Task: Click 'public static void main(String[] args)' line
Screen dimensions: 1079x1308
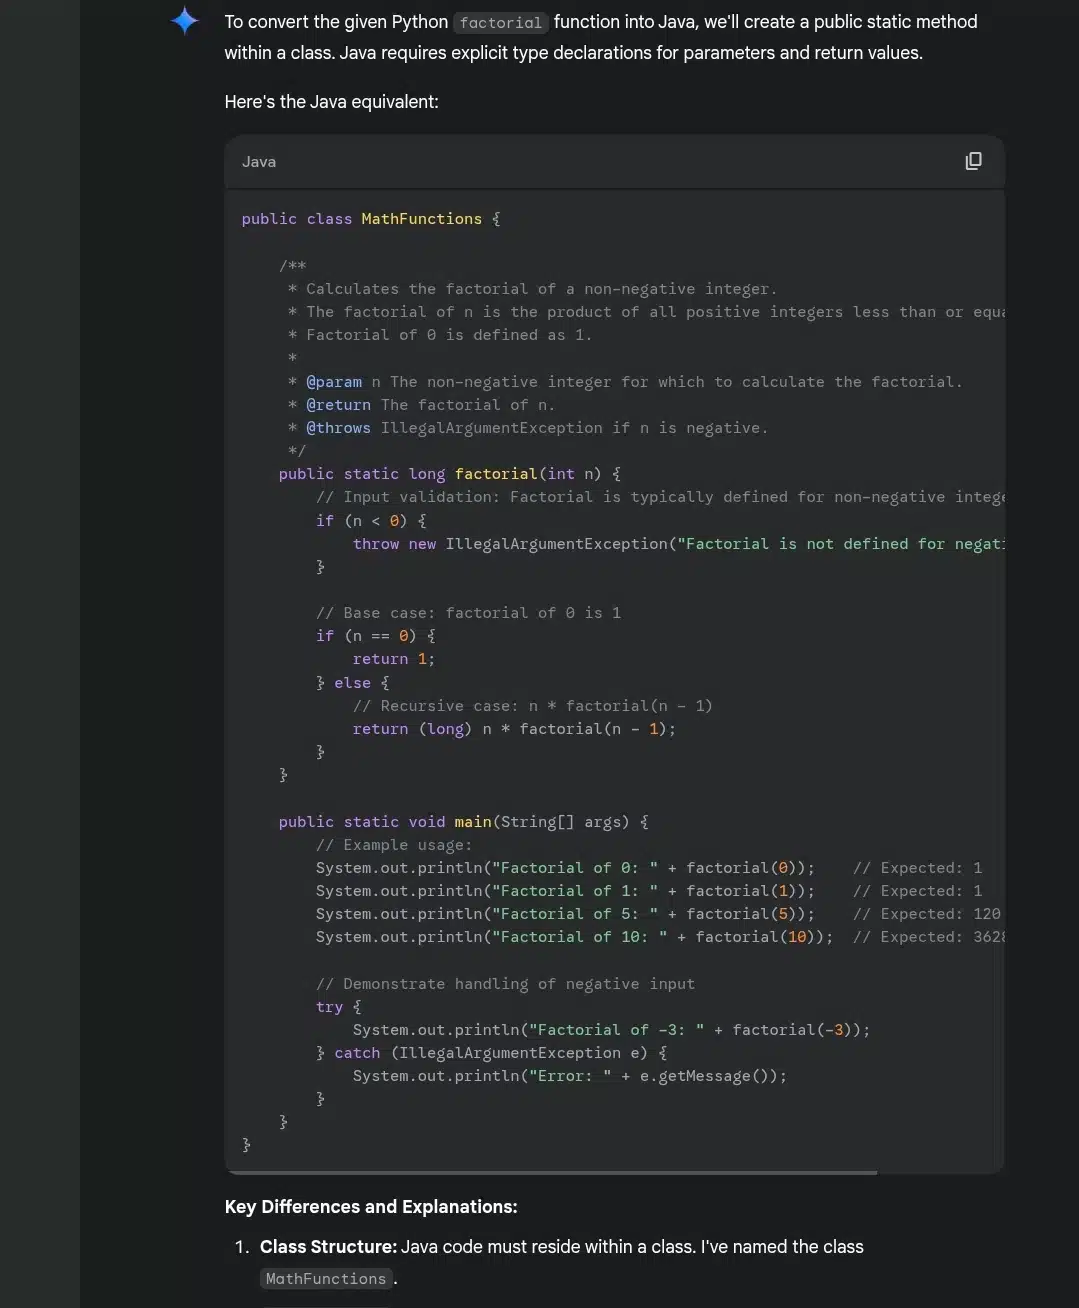Action: coord(464,822)
